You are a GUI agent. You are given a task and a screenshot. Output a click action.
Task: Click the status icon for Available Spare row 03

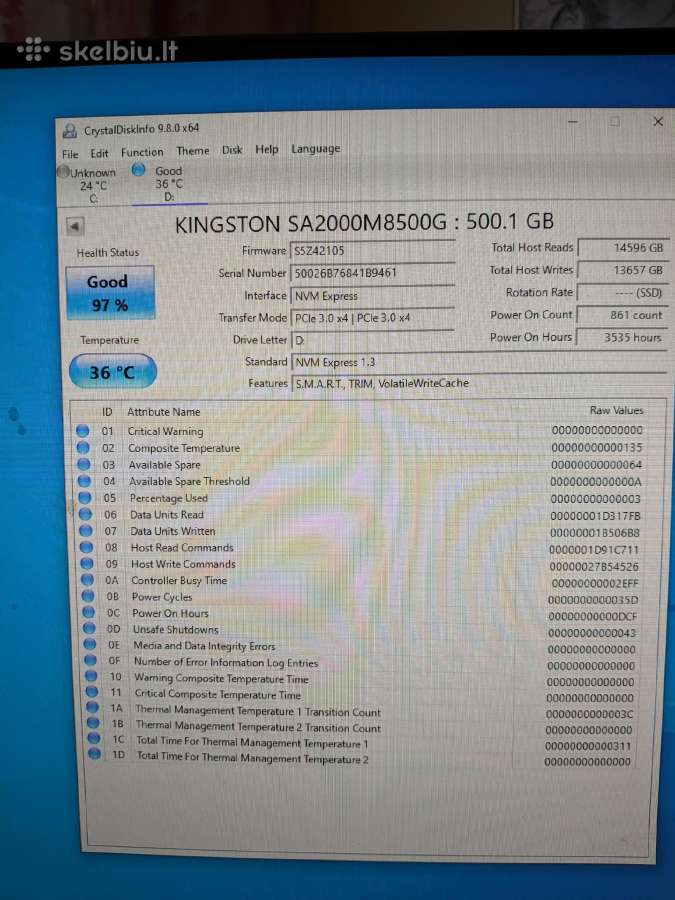point(84,464)
